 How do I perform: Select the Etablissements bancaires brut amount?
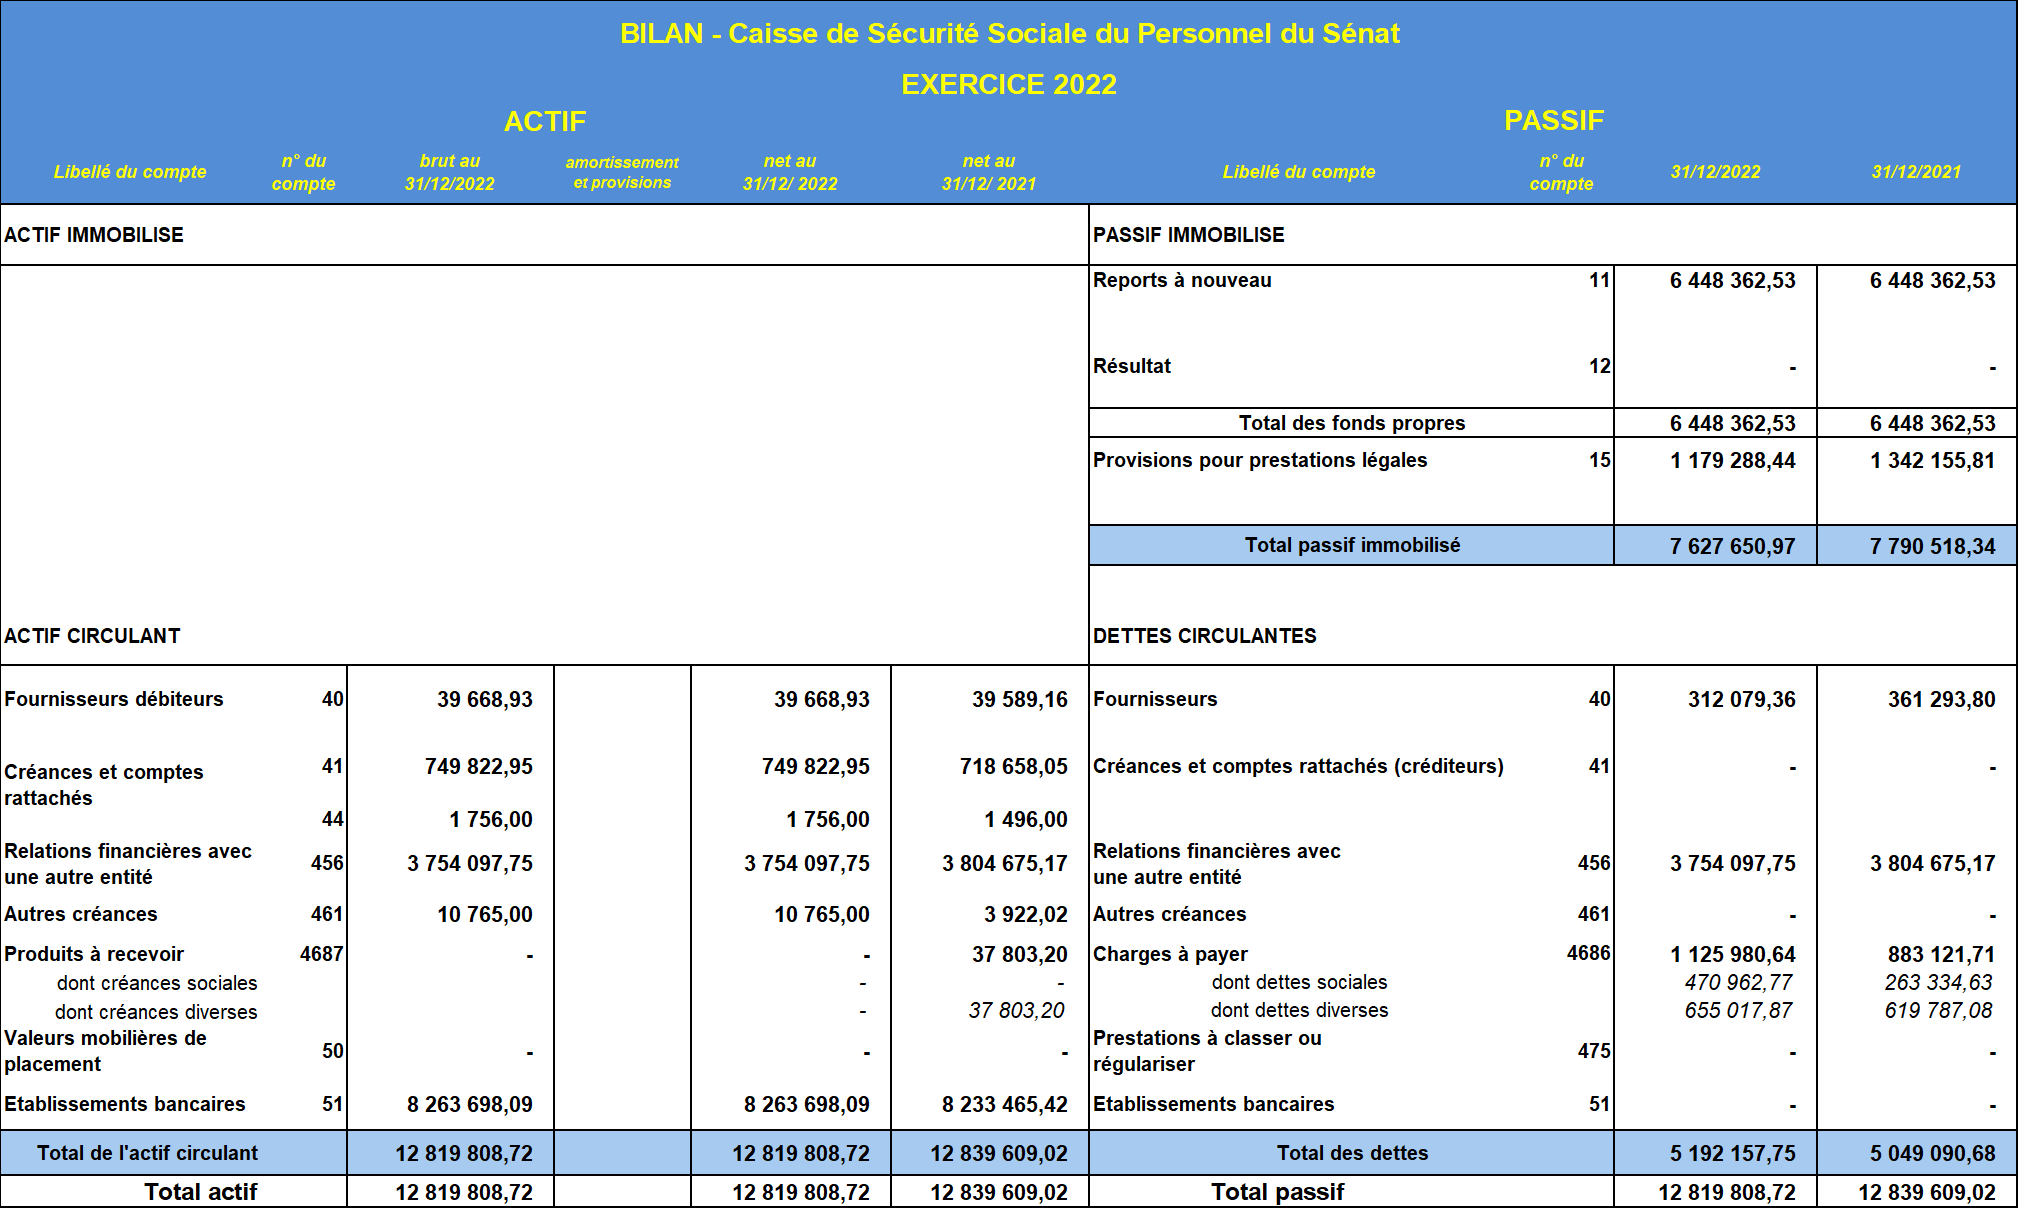click(x=469, y=1105)
